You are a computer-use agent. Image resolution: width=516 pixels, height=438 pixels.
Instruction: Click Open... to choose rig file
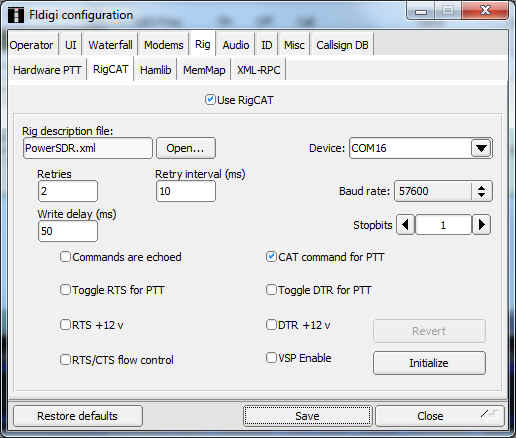coord(186,148)
